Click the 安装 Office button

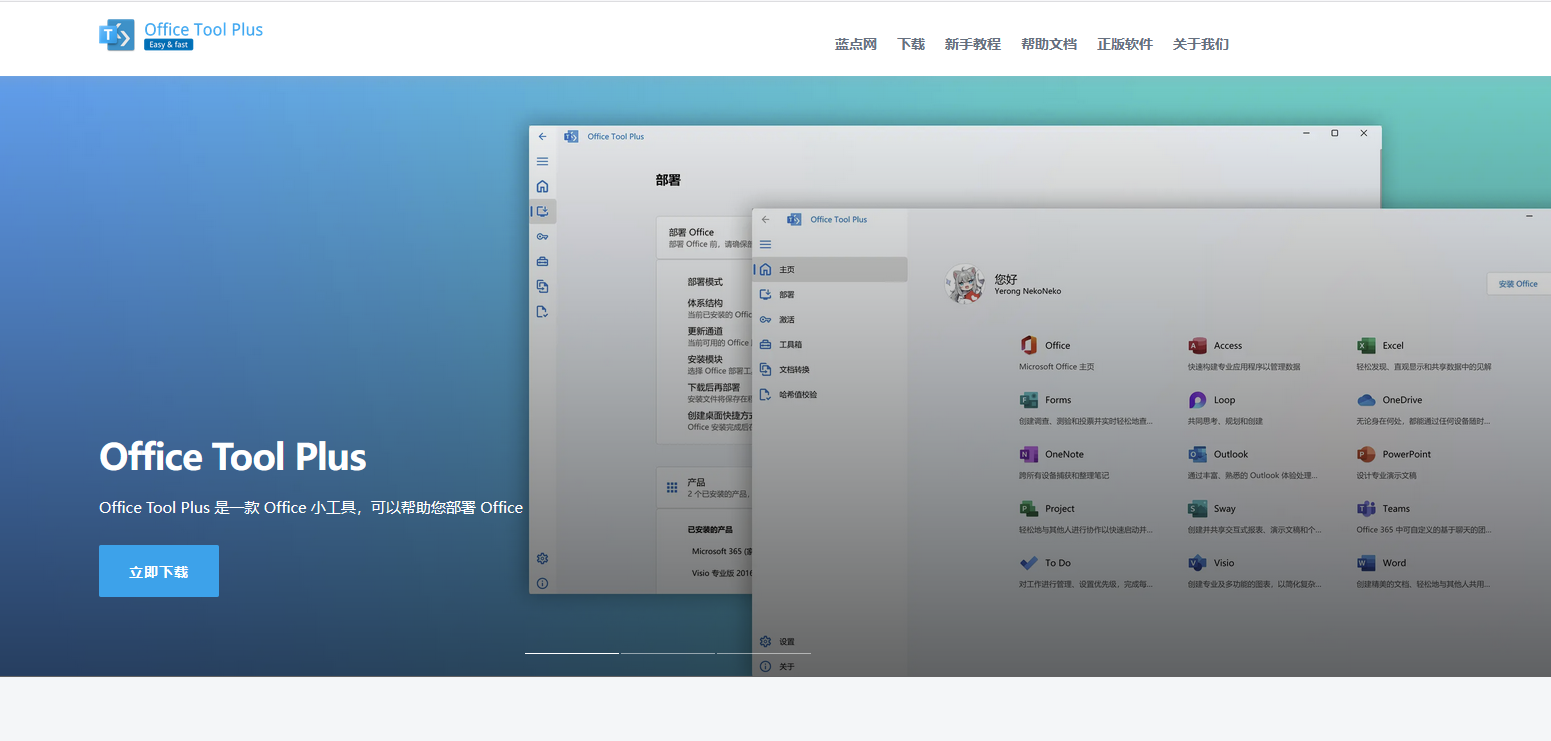[1518, 284]
